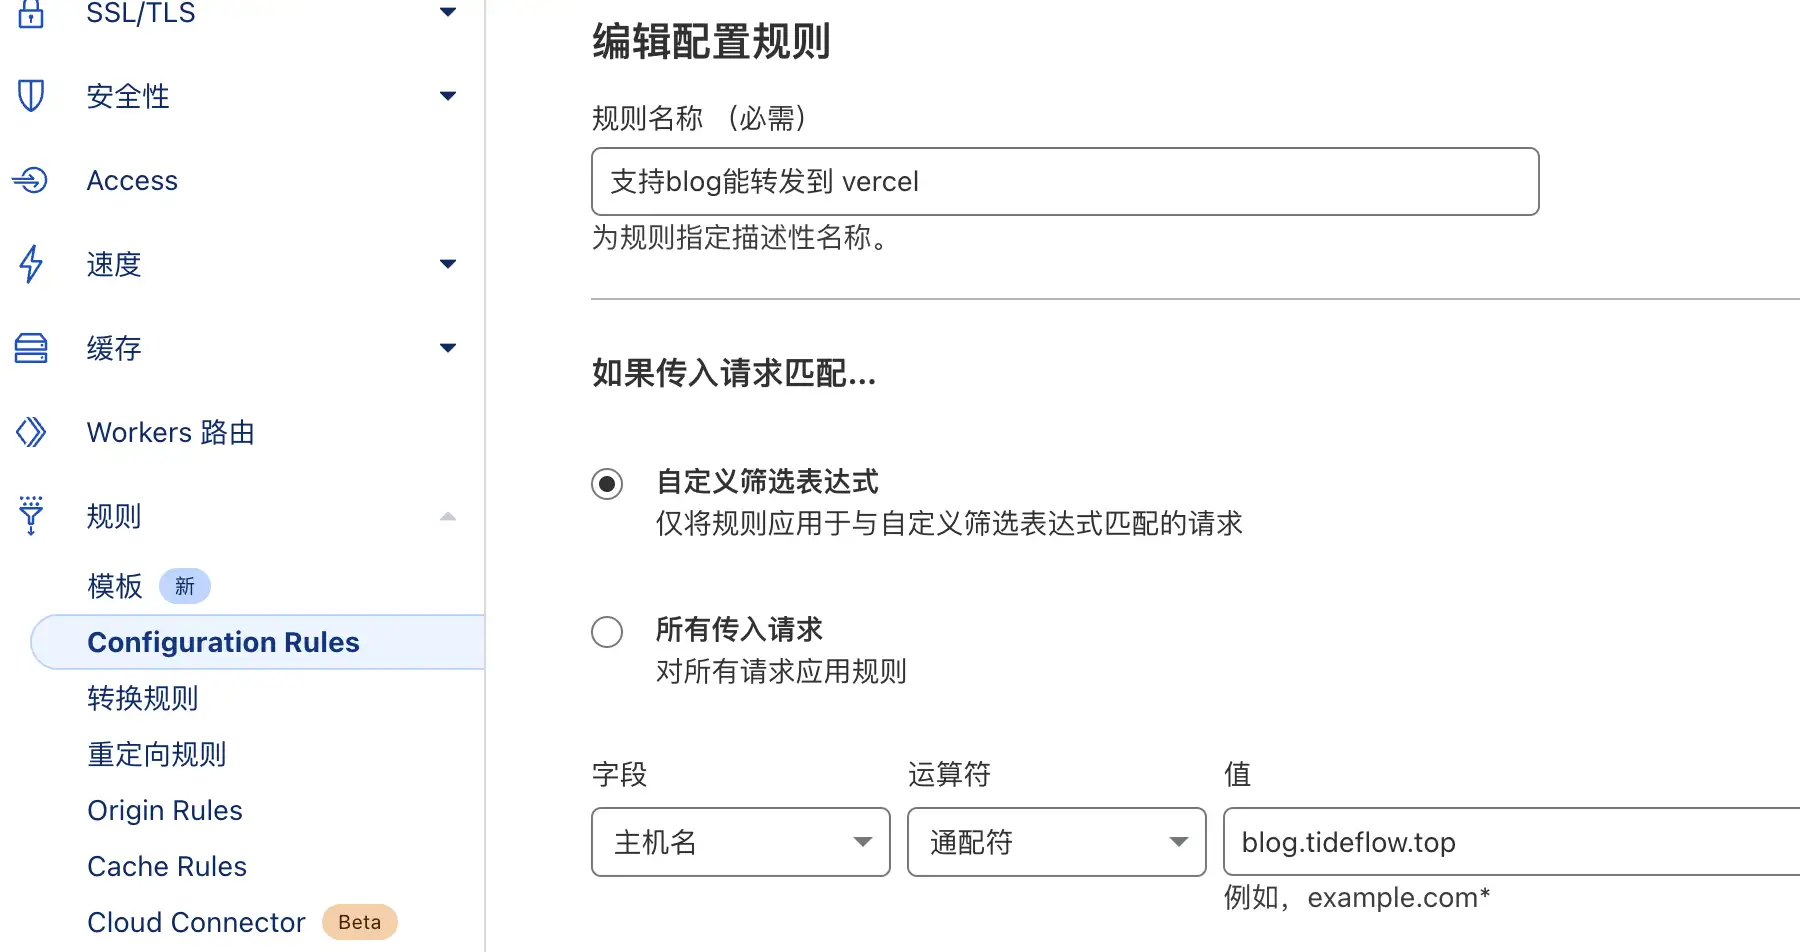The width and height of the screenshot is (1800, 952).
Task: Go to Origin Rules page
Action: [165, 810]
